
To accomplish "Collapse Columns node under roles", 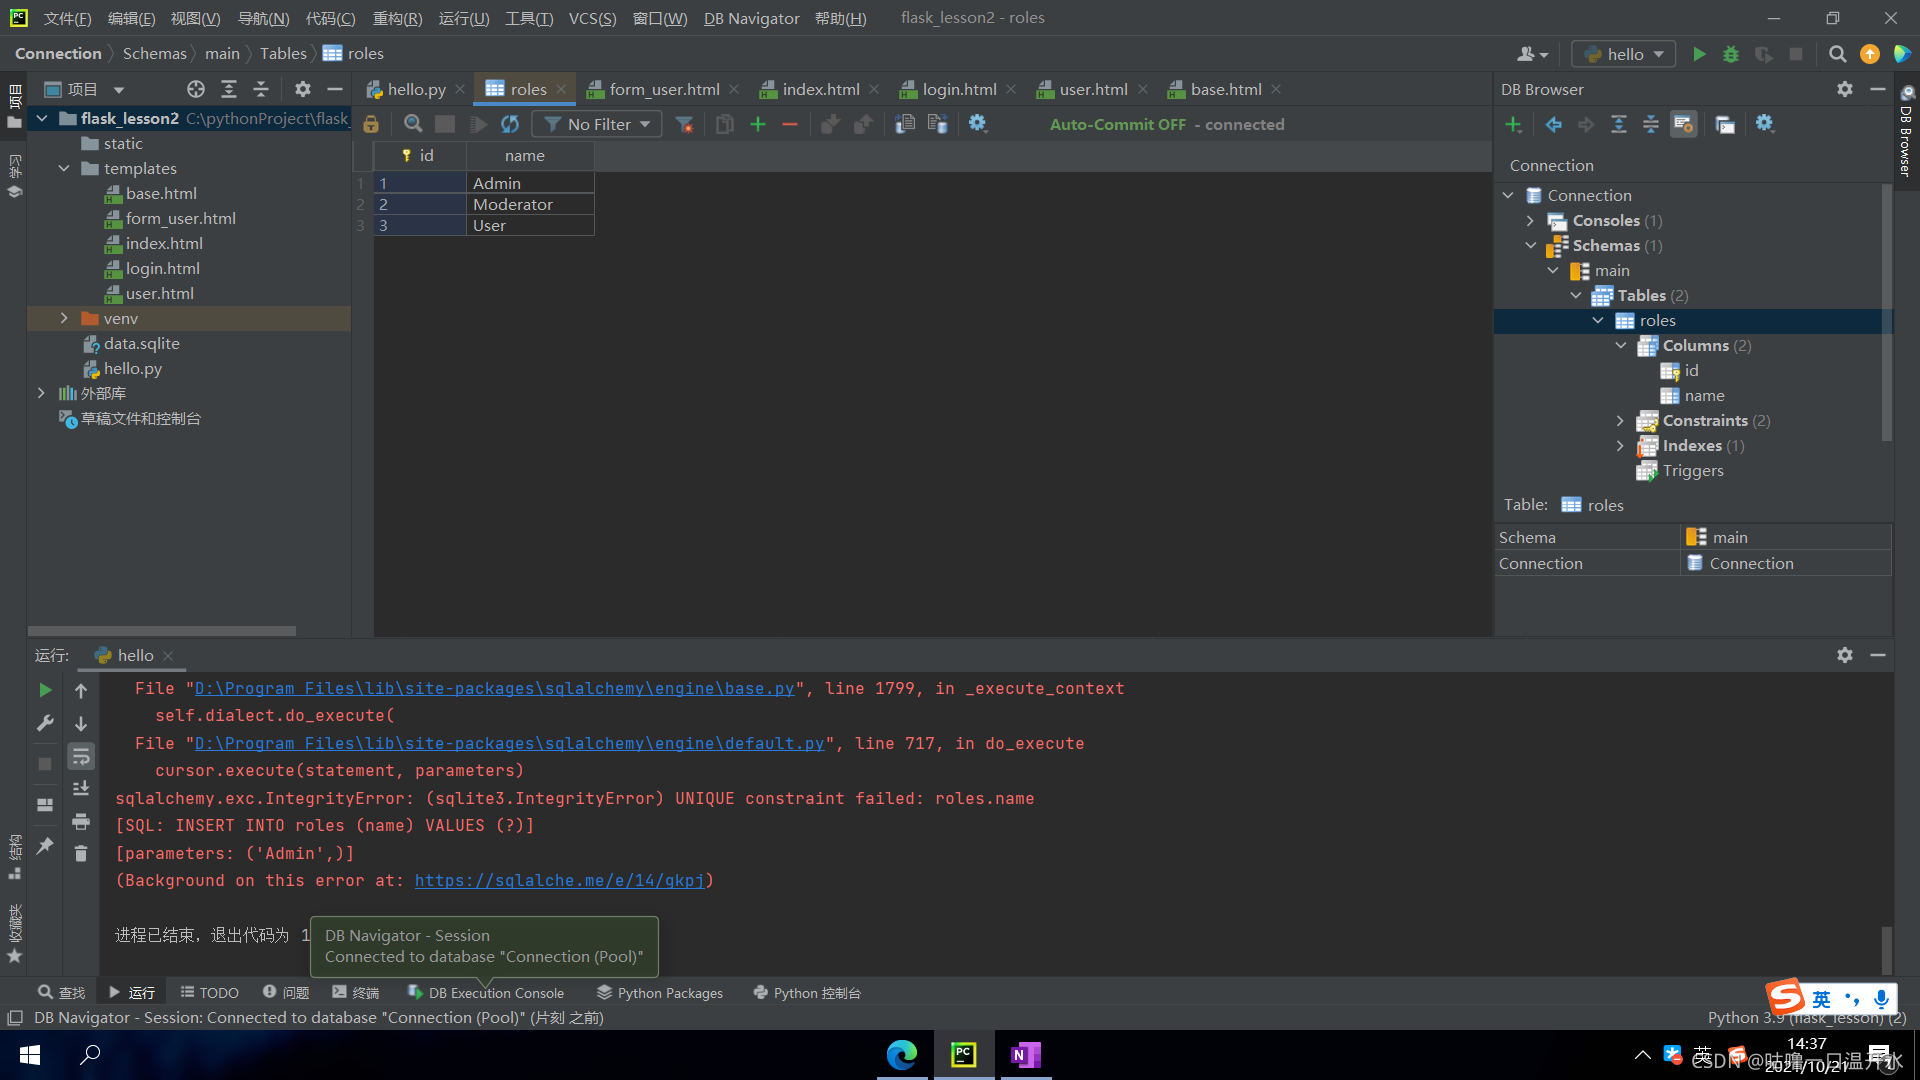I will (1620, 345).
